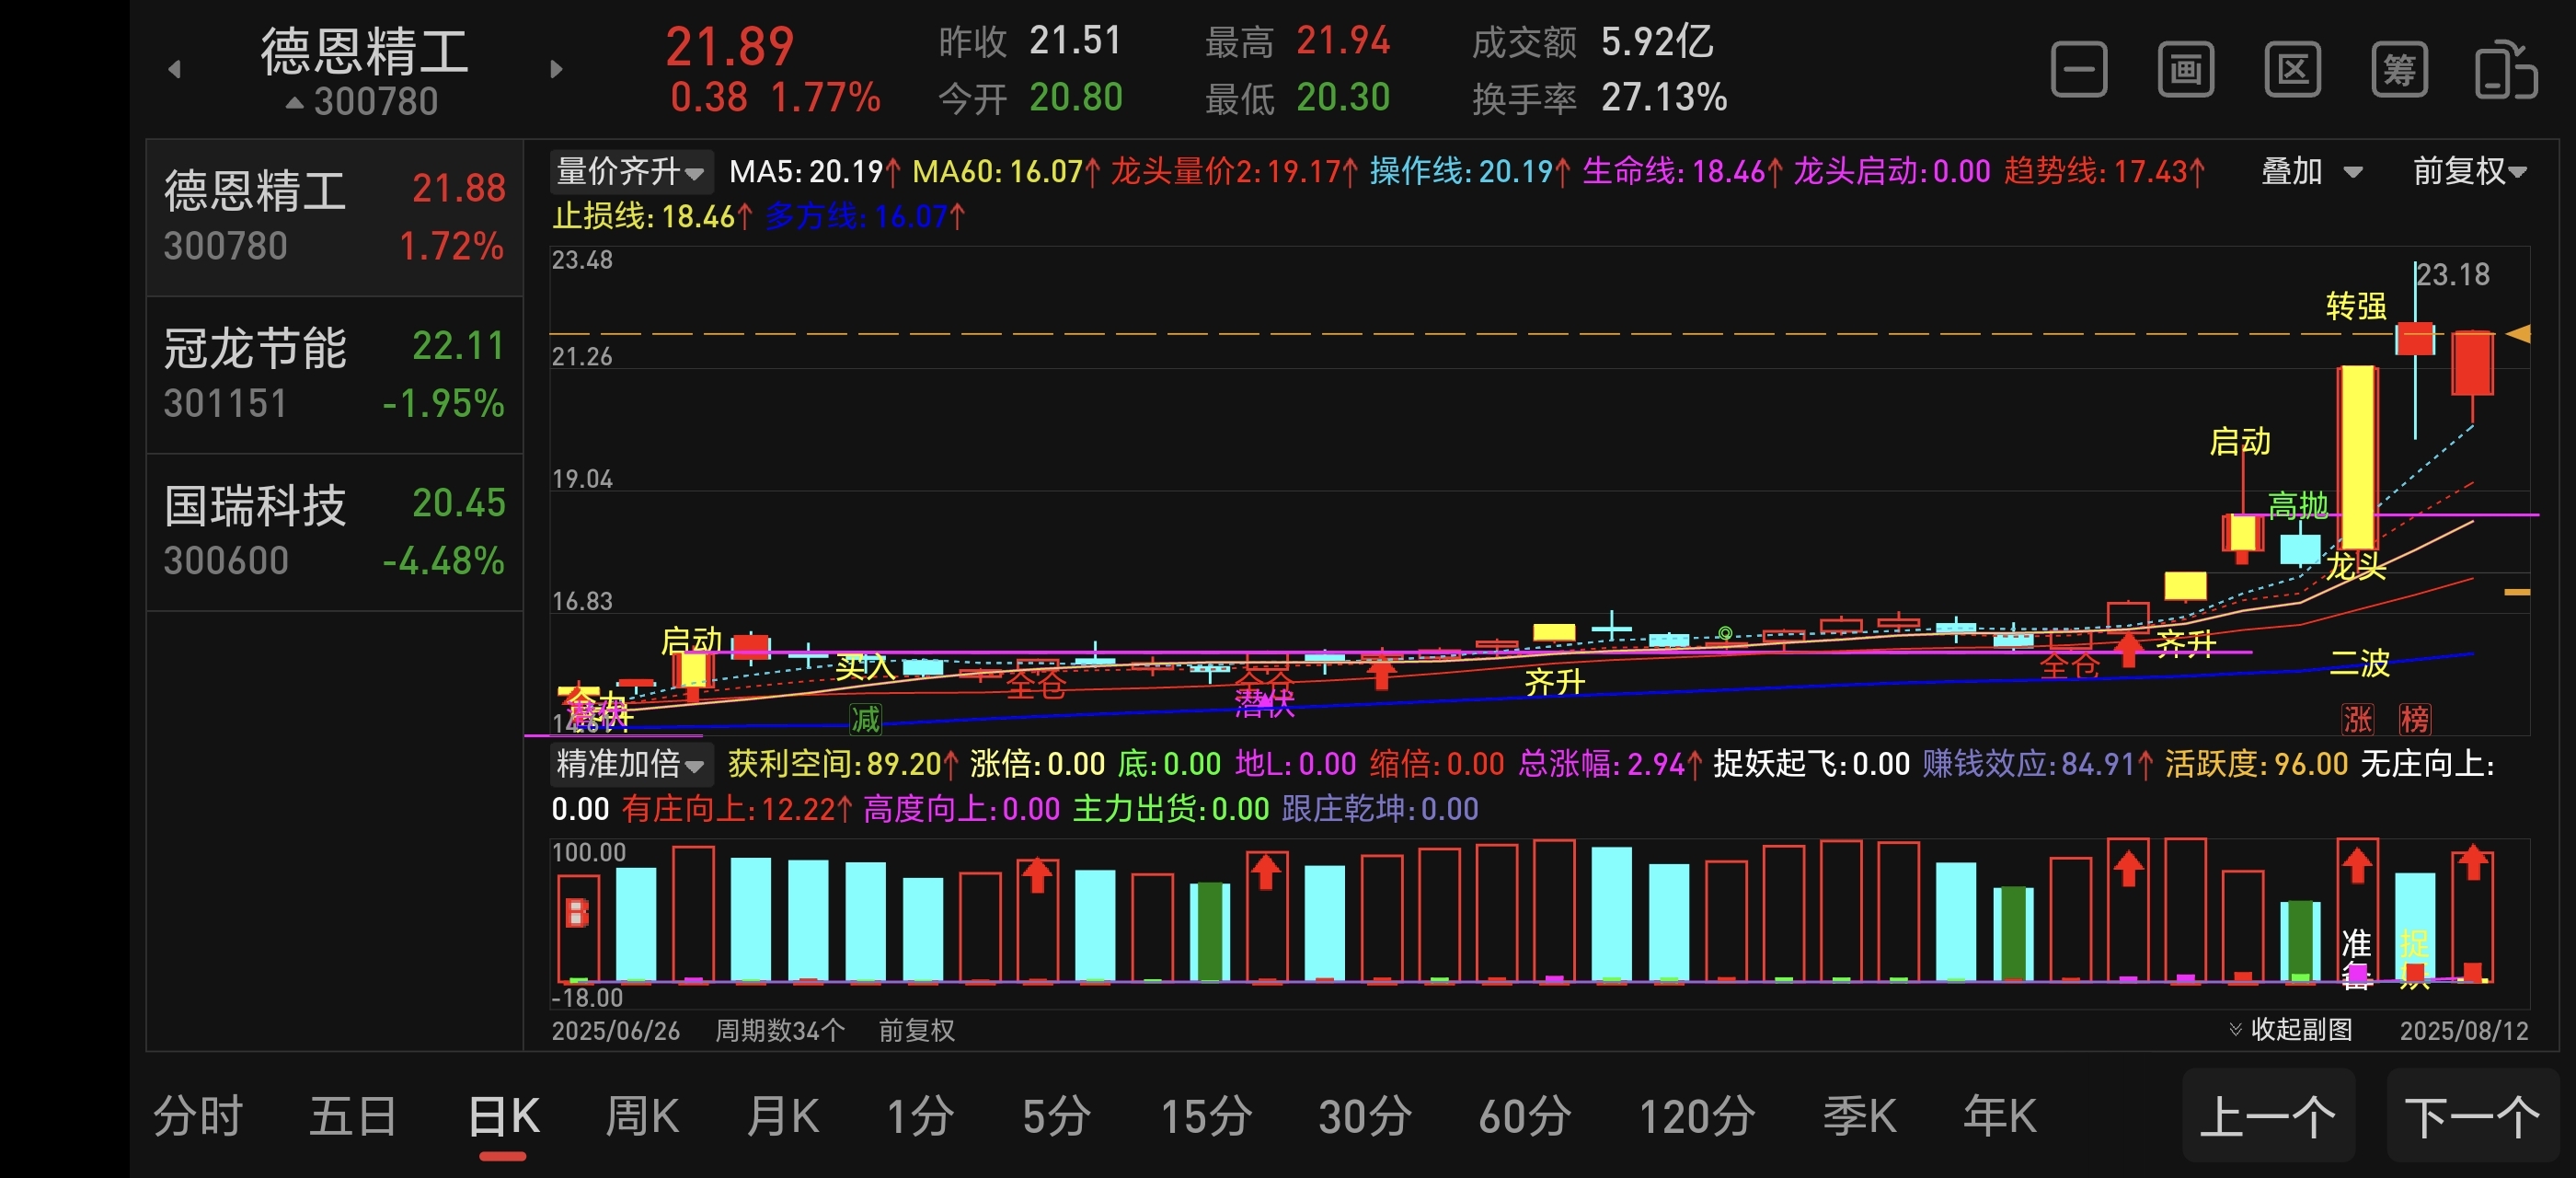Tap the 多方线: 16.07 label
This screenshot has width=2576, height=1178.
pos(865,216)
